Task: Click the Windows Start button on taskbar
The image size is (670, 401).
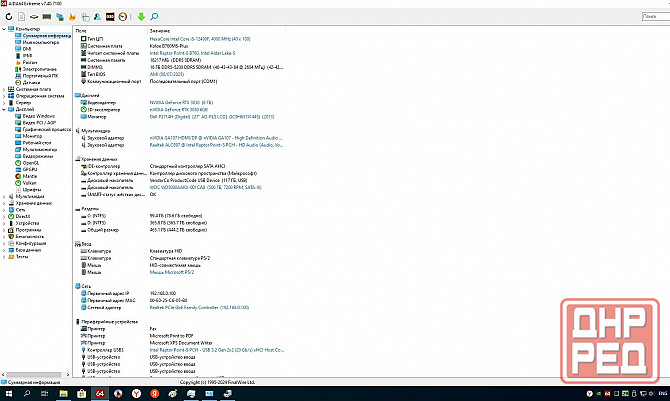Action: (10, 393)
